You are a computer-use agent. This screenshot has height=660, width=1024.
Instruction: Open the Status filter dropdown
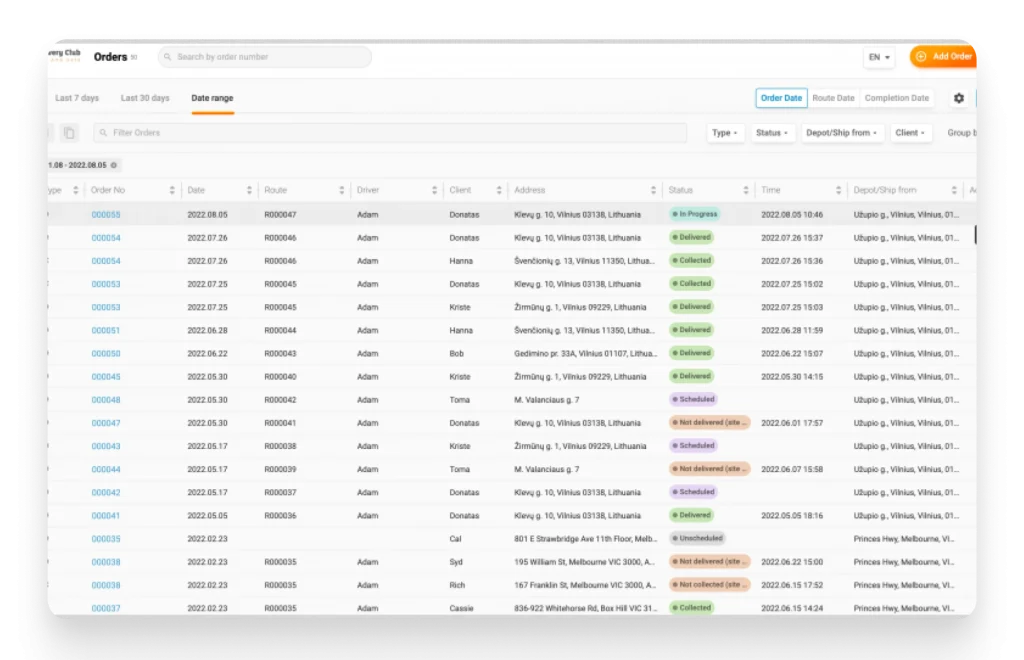tap(772, 132)
